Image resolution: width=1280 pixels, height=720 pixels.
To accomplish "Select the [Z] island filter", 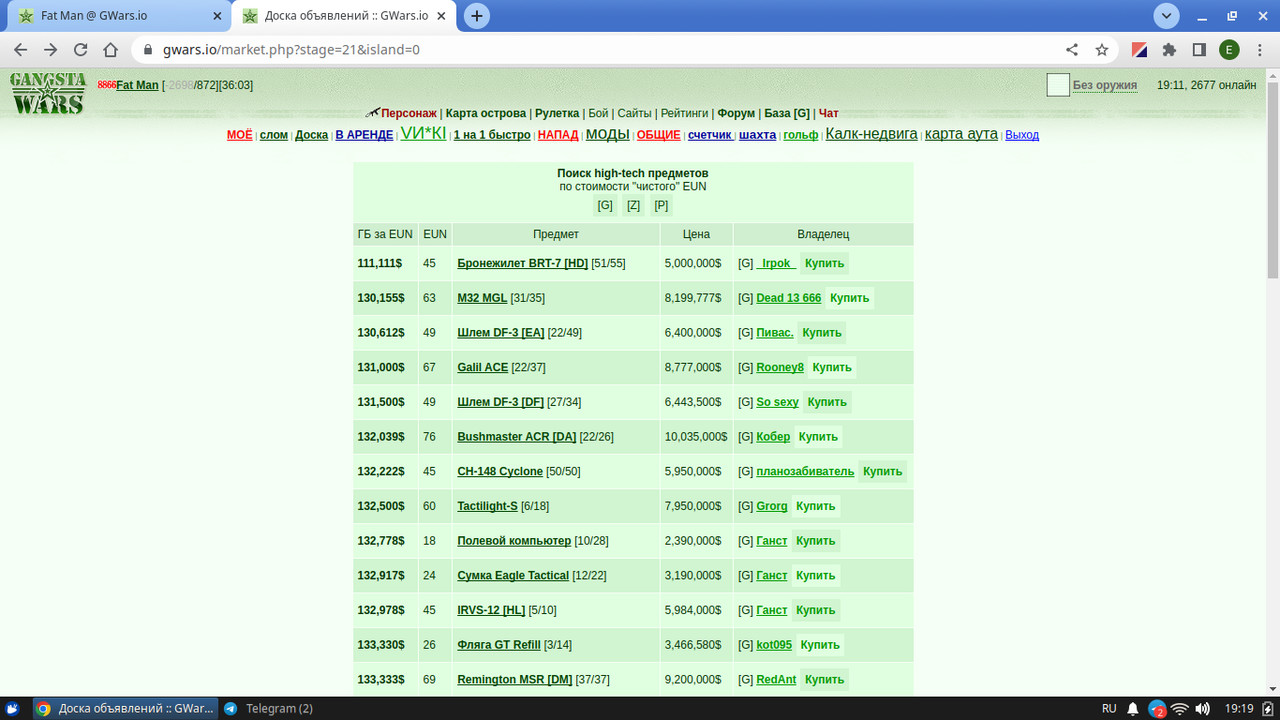I will pyautogui.click(x=633, y=205).
